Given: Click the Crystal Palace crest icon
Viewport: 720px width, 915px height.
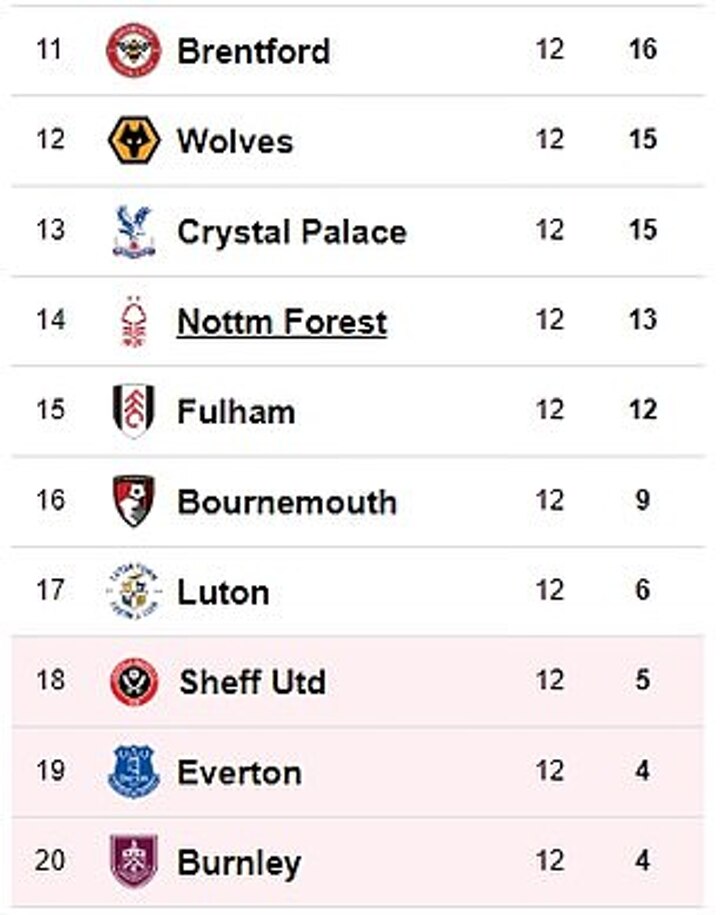Looking at the screenshot, I should click(134, 231).
